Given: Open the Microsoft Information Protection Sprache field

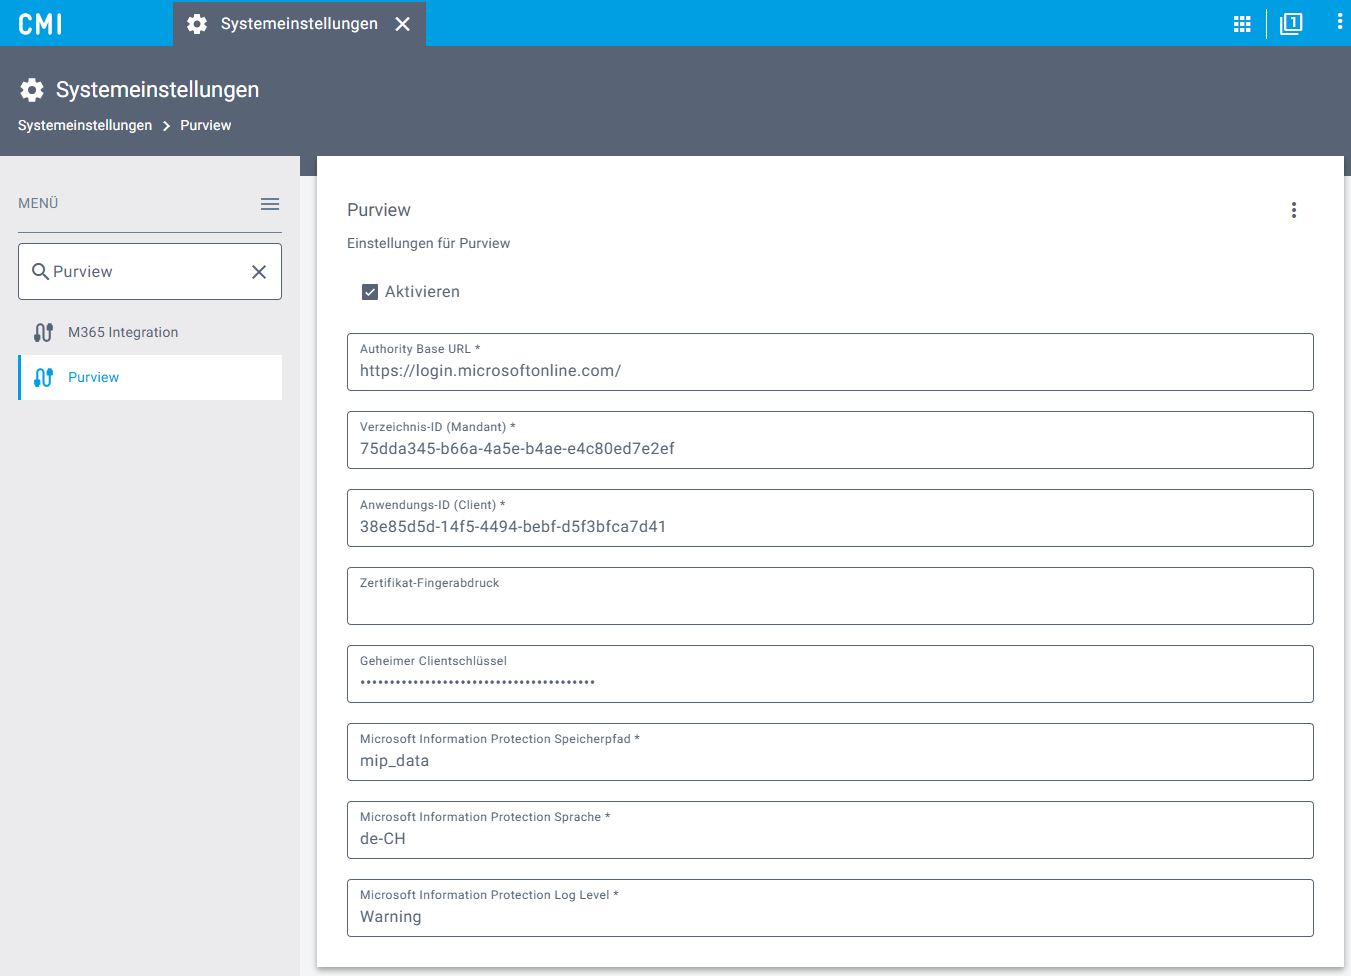Looking at the screenshot, I should click(830, 830).
